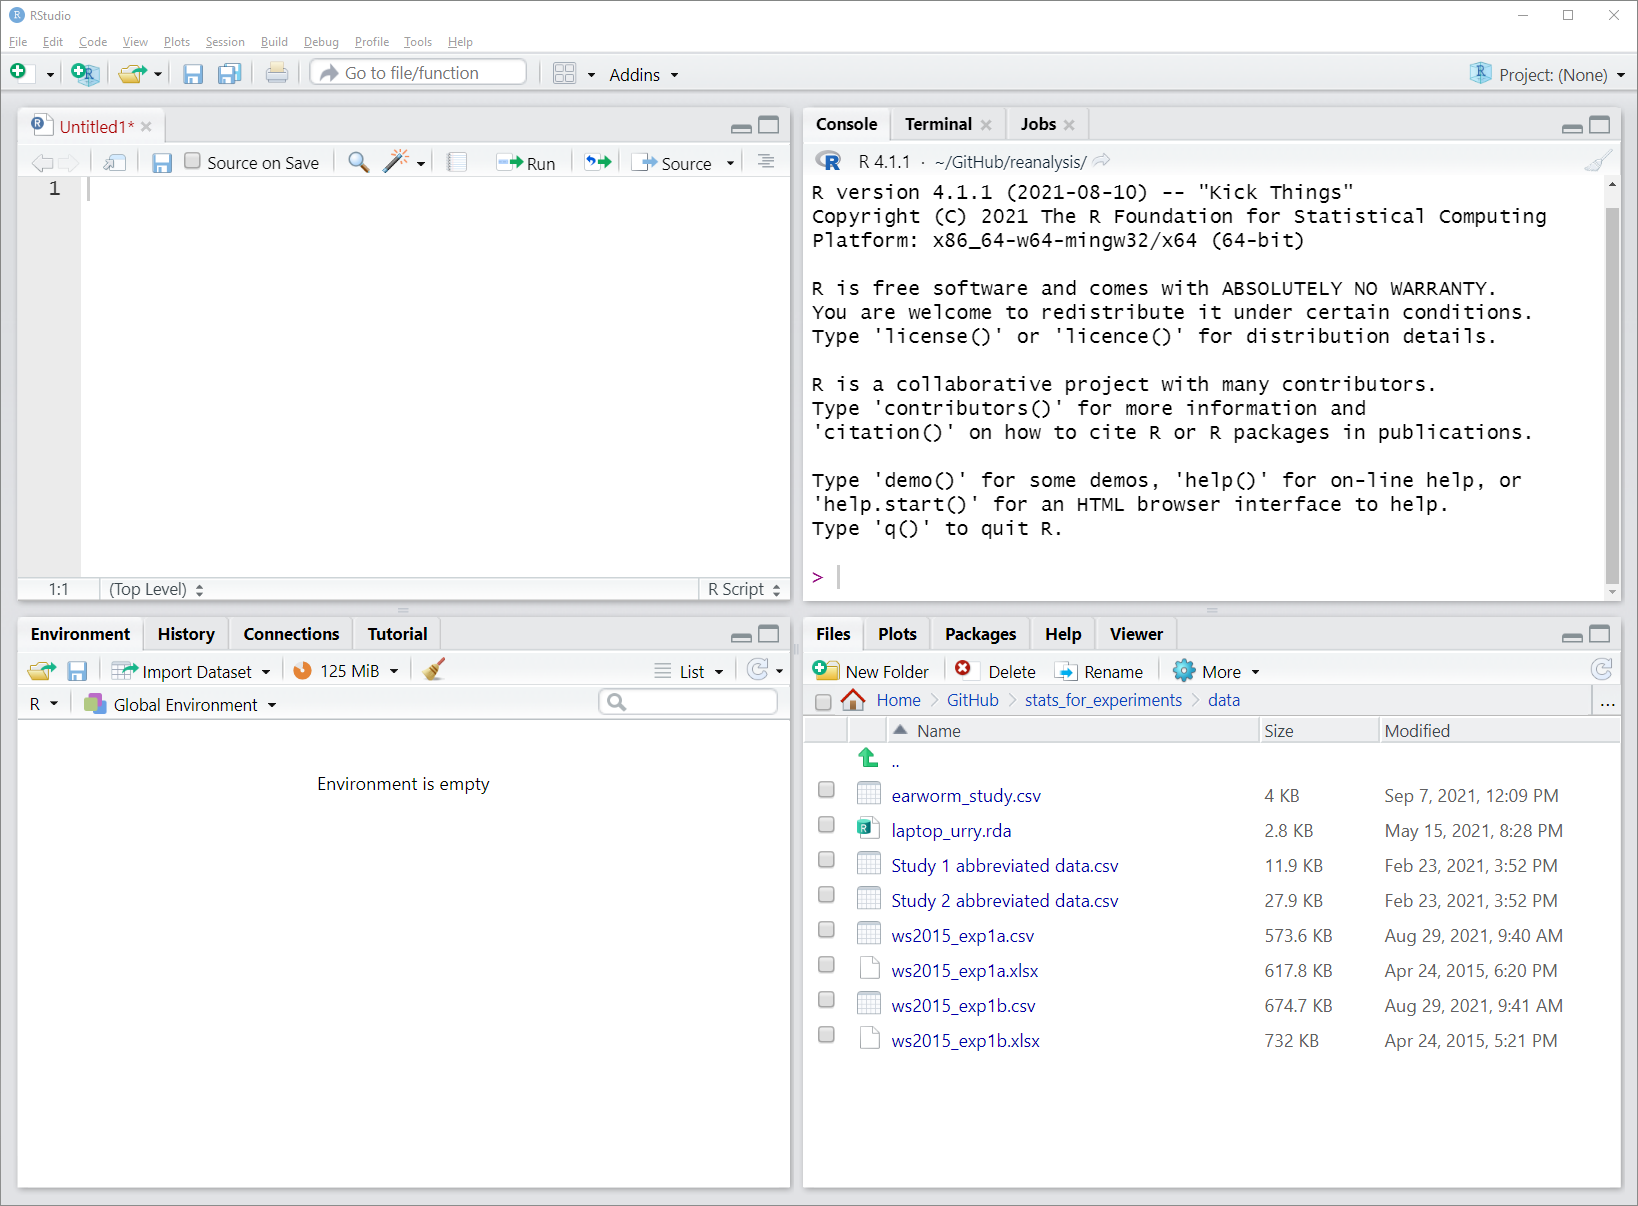
Task: Open the List view mode dropdown
Action: click(689, 671)
